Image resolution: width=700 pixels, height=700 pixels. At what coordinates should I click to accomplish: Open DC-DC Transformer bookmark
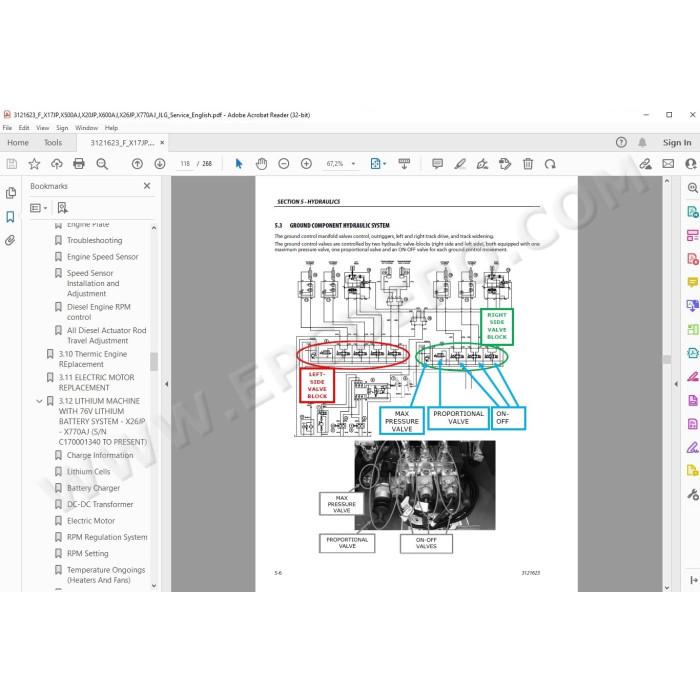100,504
